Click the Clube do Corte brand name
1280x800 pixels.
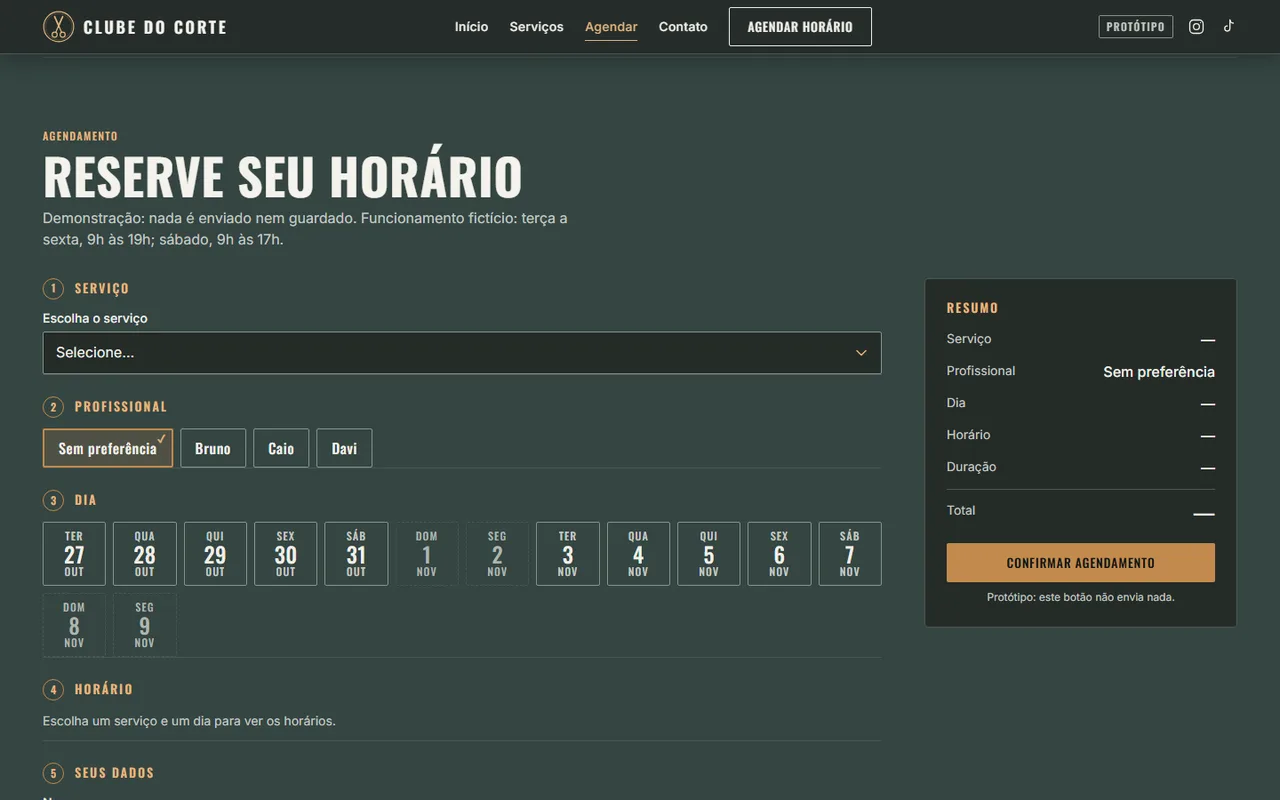[155, 27]
